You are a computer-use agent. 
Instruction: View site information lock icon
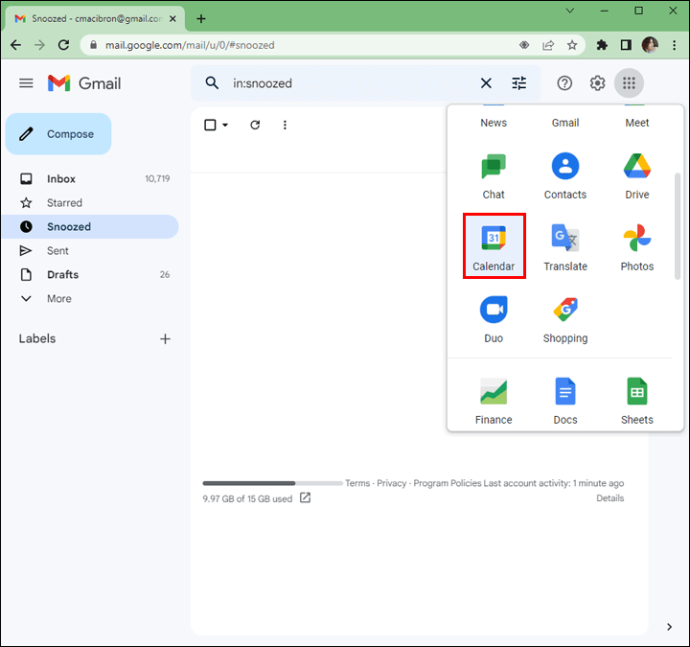(93, 45)
